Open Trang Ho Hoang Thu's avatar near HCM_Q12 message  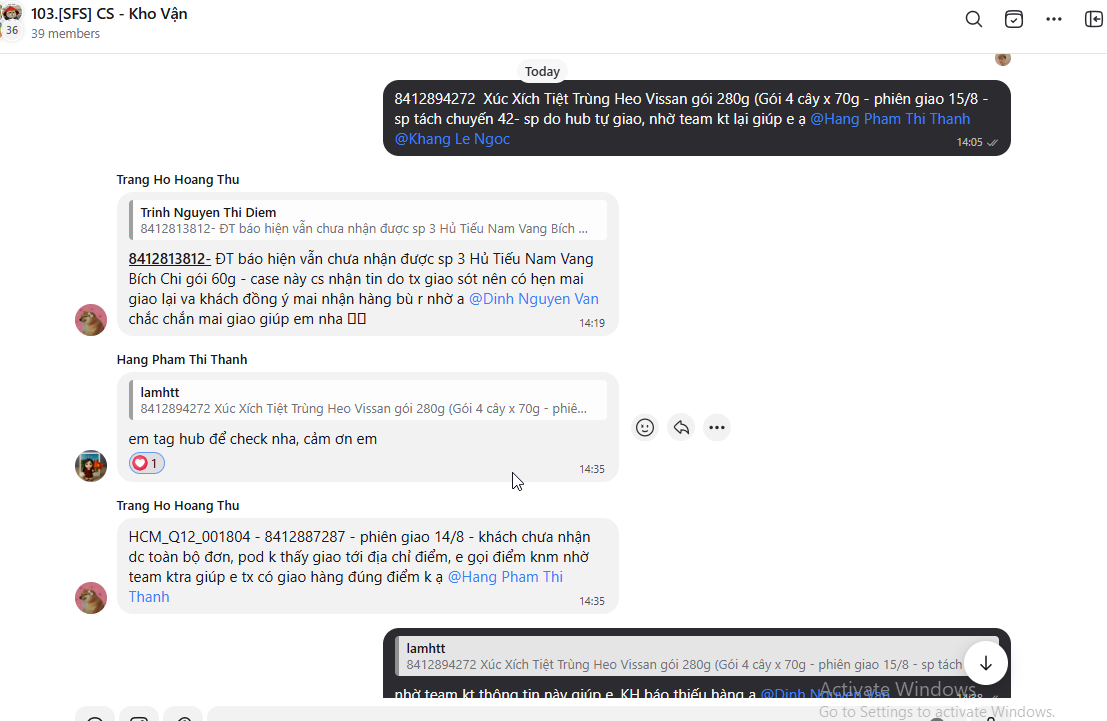click(91, 598)
